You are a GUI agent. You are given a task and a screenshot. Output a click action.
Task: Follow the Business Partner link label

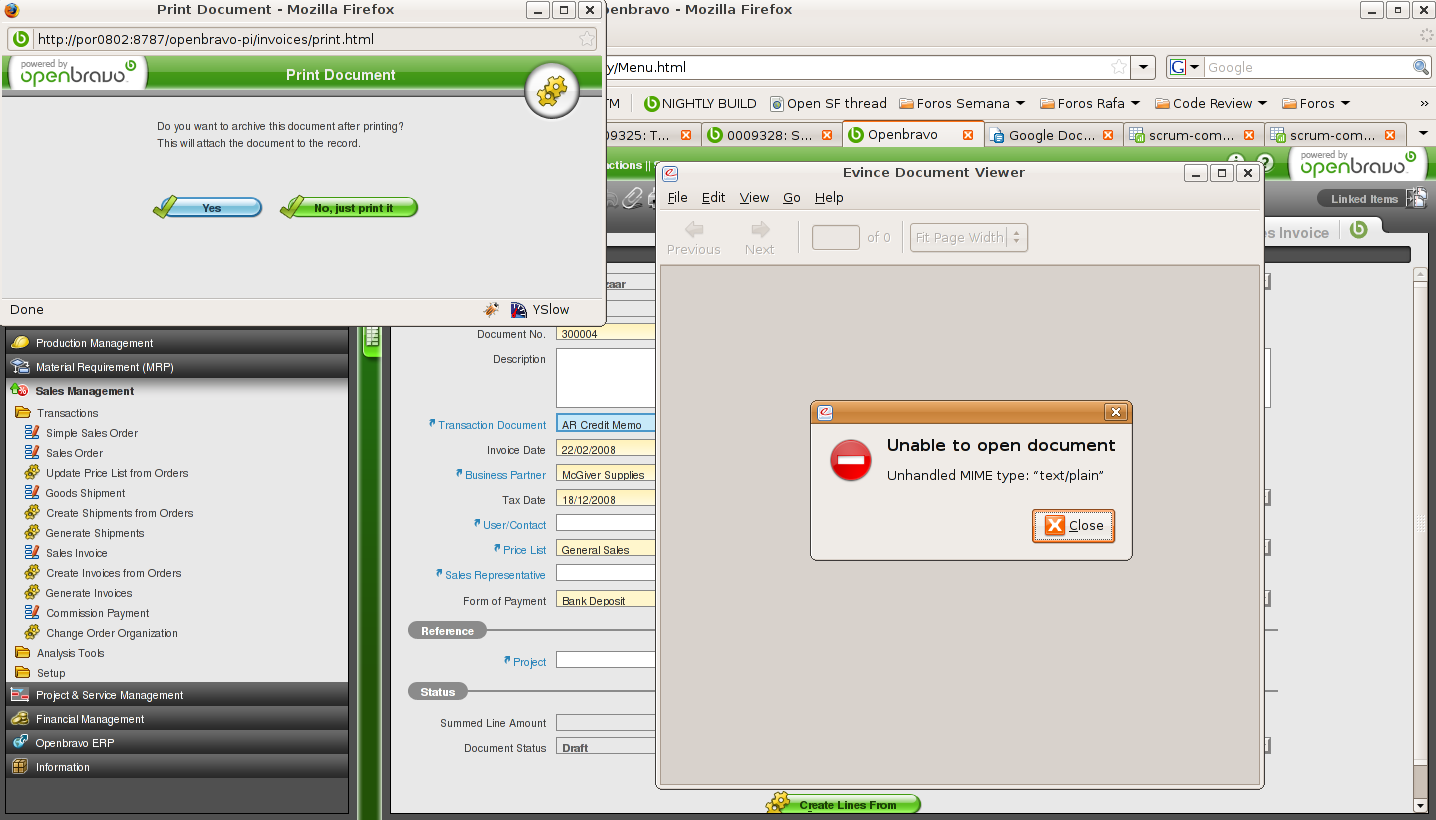click(x=505, y=475)
